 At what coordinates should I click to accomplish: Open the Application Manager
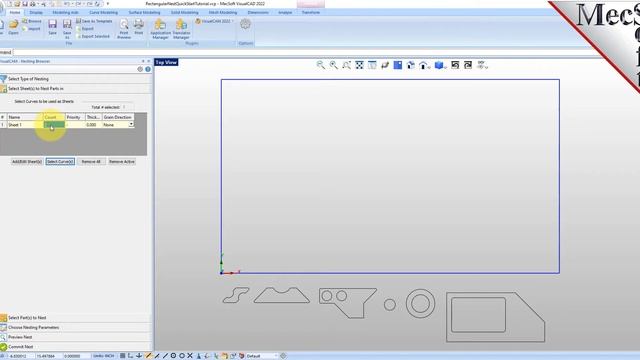point(160,29)
